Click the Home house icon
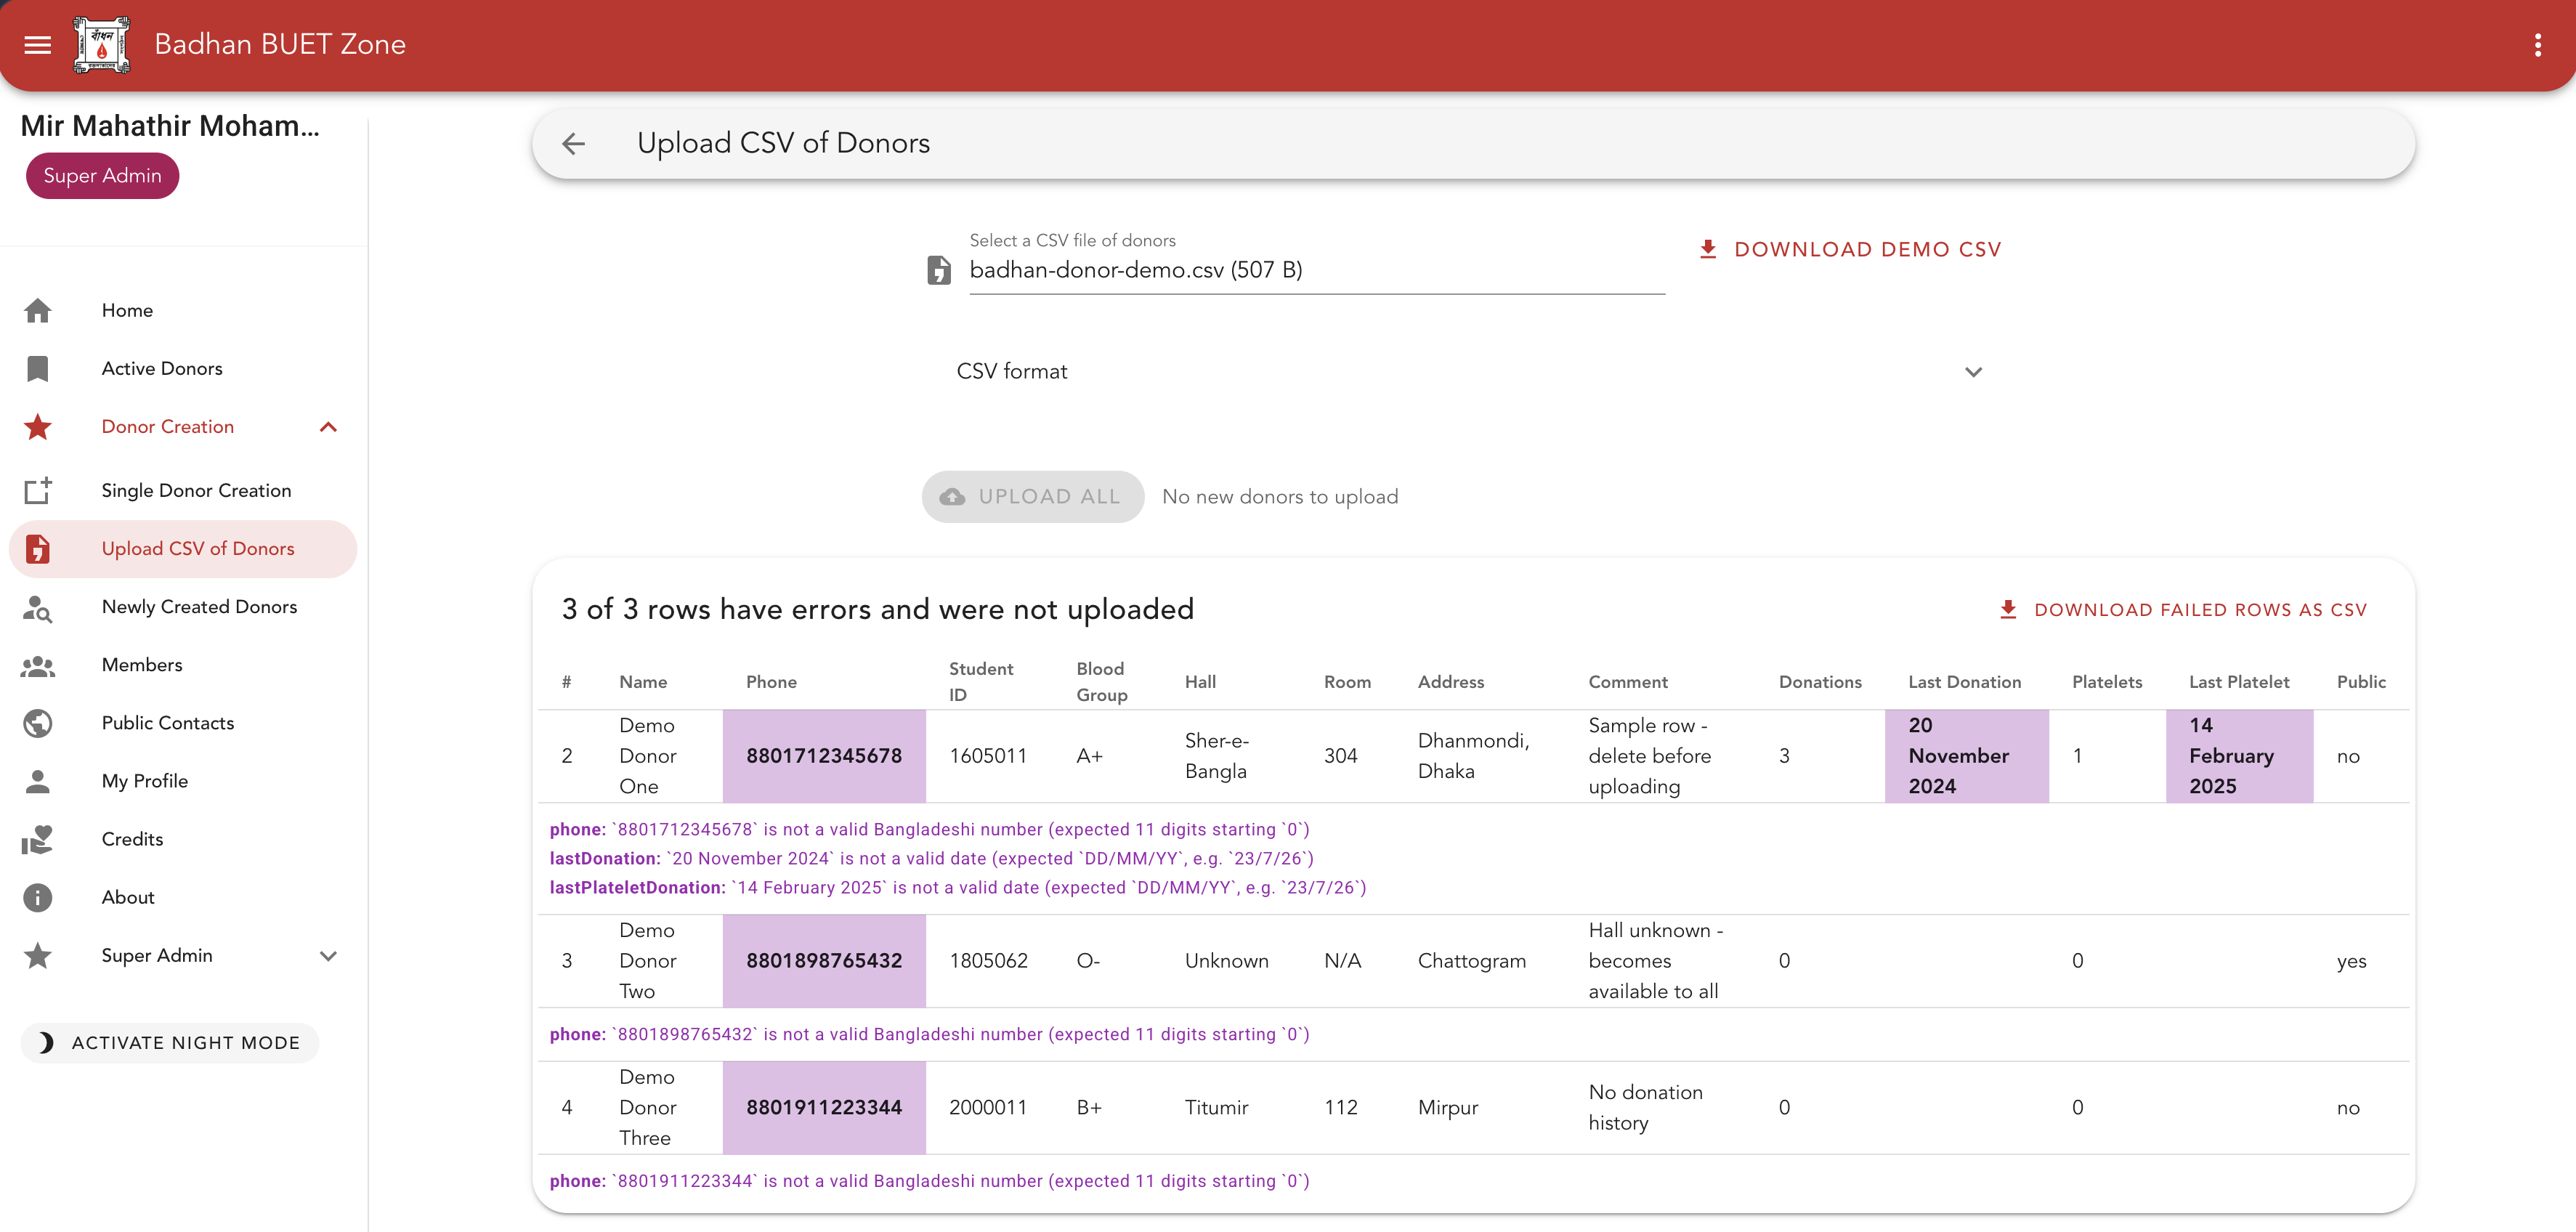Image resolution: width=2576 pixels, height=1232 pixels. (38, 311)
